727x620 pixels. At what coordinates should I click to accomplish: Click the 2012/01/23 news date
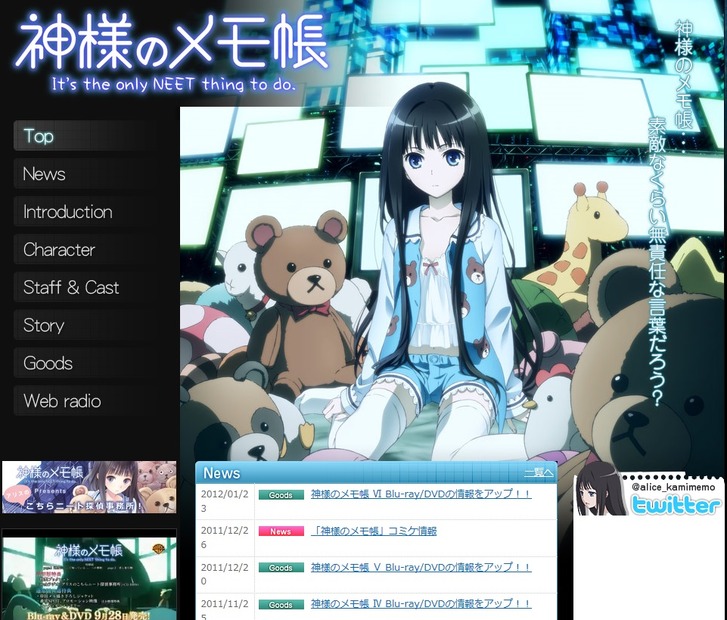[225, 501]
